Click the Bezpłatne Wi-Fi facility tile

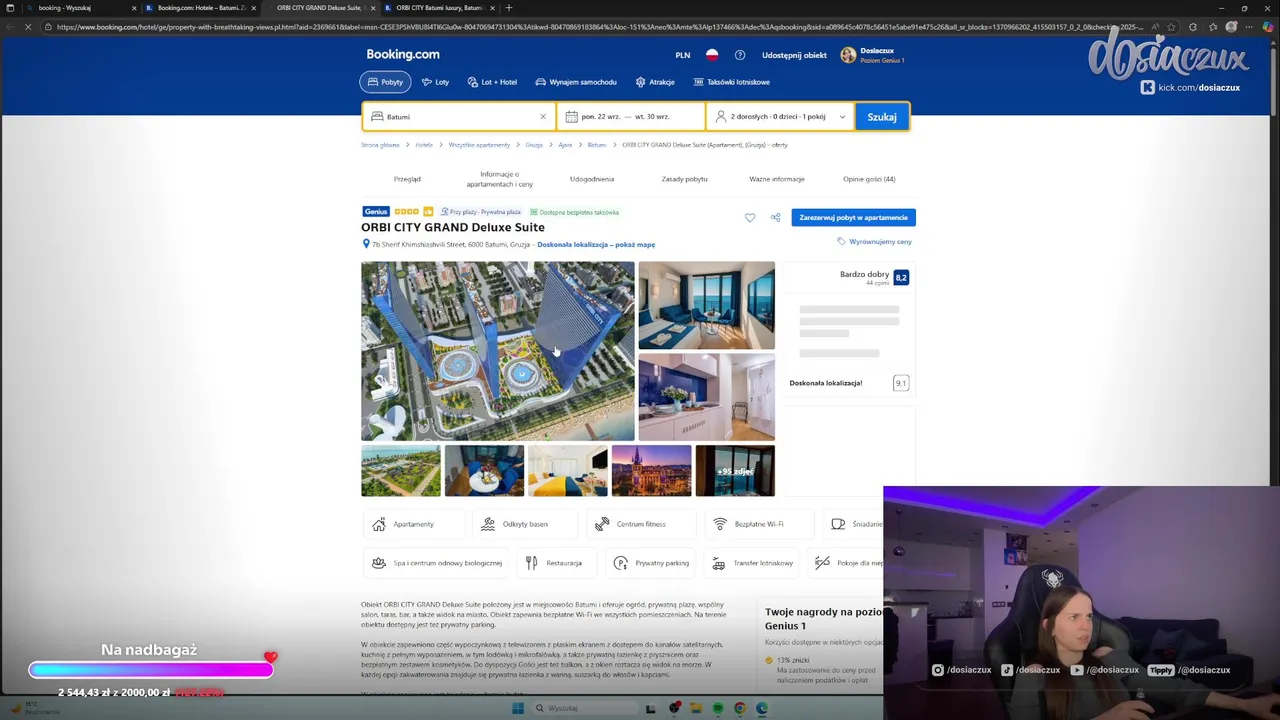[759, 524]
